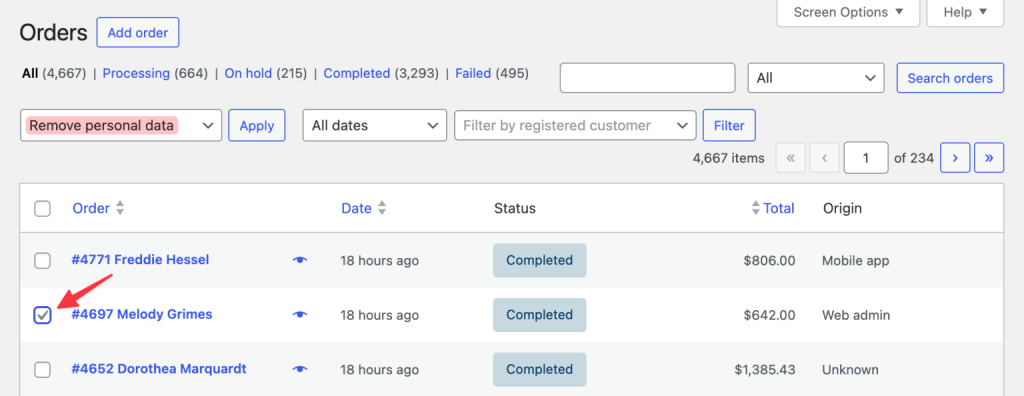This screenshot has width=1024, height=396.
Task: Expand the Screen Options panel
Action: [848, 12]
